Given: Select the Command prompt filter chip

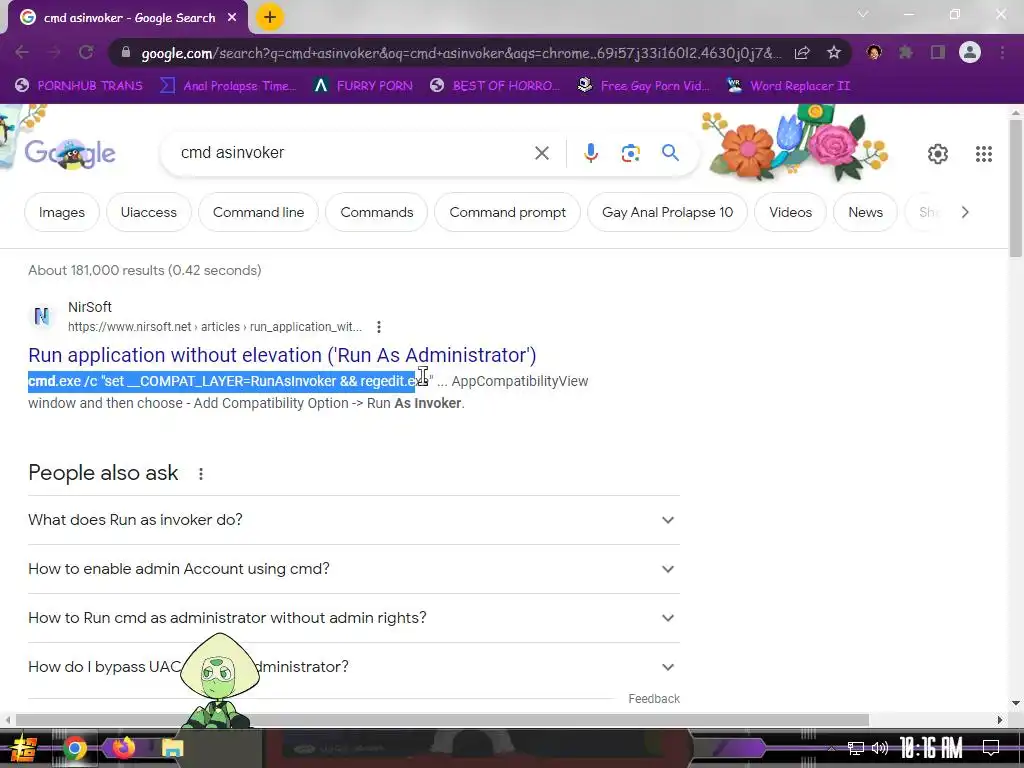Looking at the screenshot, I should click(507, 212).
